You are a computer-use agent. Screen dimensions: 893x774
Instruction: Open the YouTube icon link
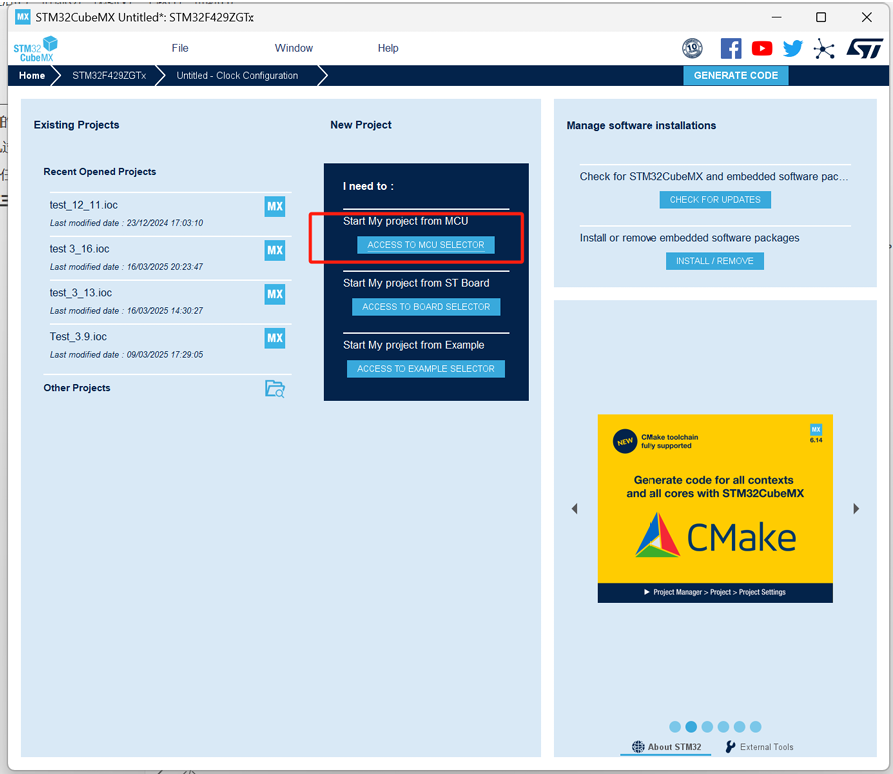(x=761, y=48)
